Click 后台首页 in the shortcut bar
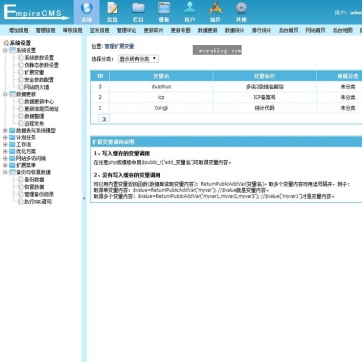362x362 pixels. click(x=289, y=30)
